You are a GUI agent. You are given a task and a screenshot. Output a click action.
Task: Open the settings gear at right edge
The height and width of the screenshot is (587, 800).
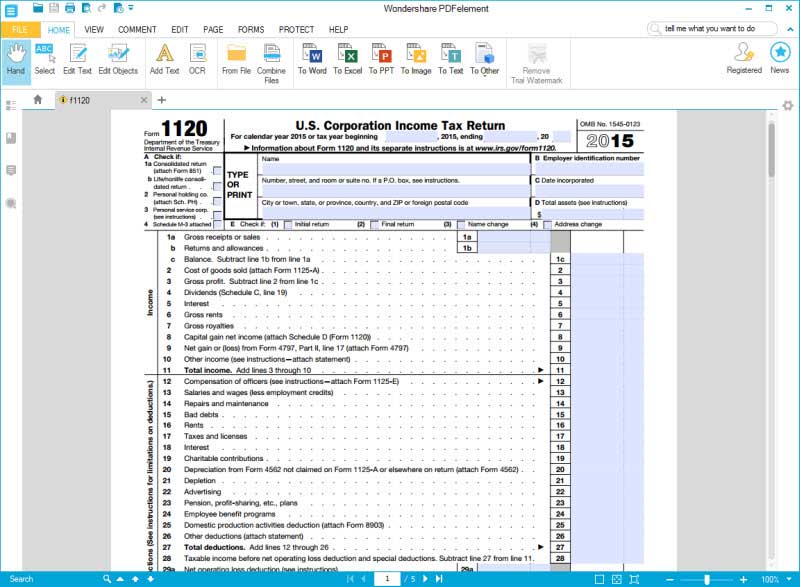pyautogui.click(x=788, y=106)
